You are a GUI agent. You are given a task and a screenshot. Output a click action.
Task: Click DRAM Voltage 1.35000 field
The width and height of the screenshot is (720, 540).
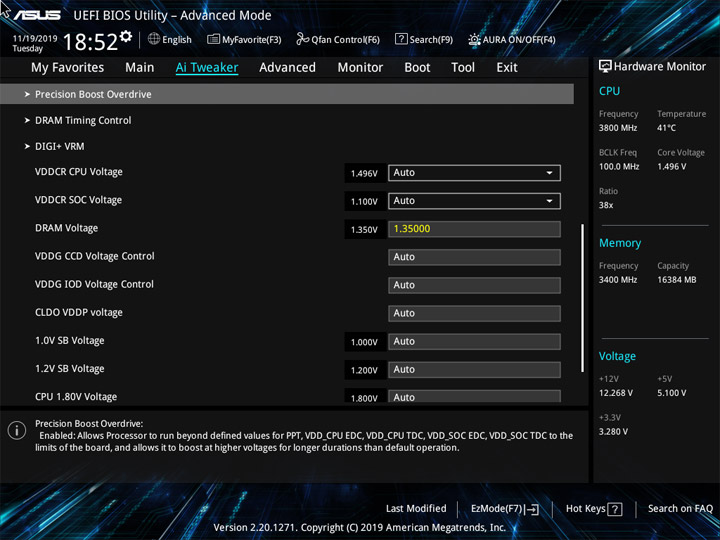tap(474, 229)
